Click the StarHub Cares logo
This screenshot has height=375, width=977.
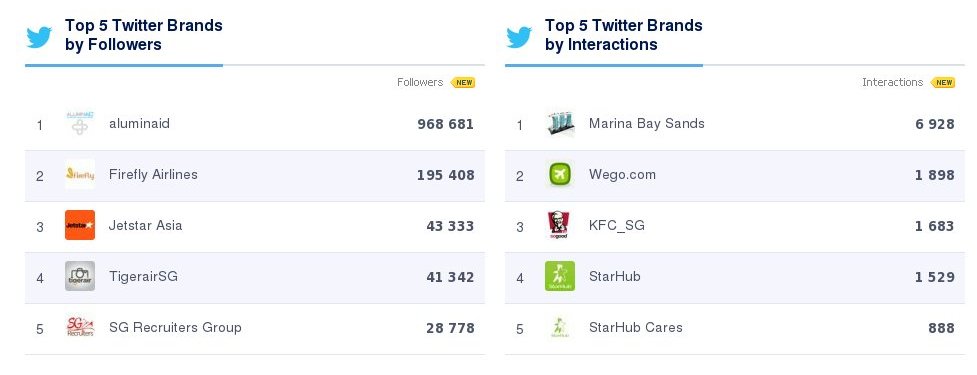560,327
